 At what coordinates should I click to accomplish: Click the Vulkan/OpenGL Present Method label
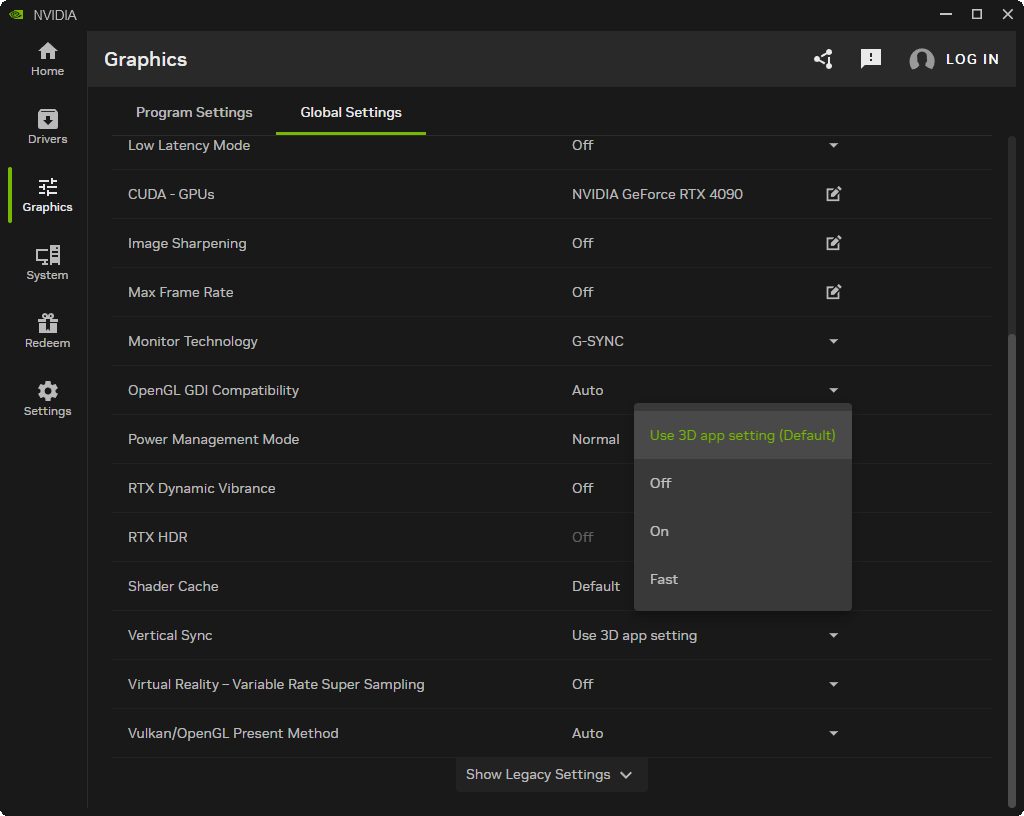pos(233,733)
